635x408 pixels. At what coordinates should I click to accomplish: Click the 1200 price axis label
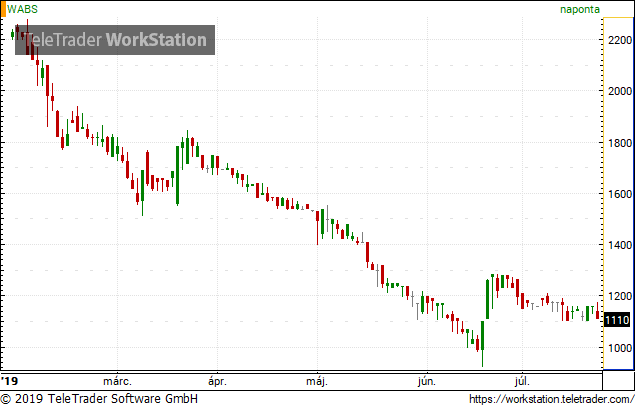point(620,296)
